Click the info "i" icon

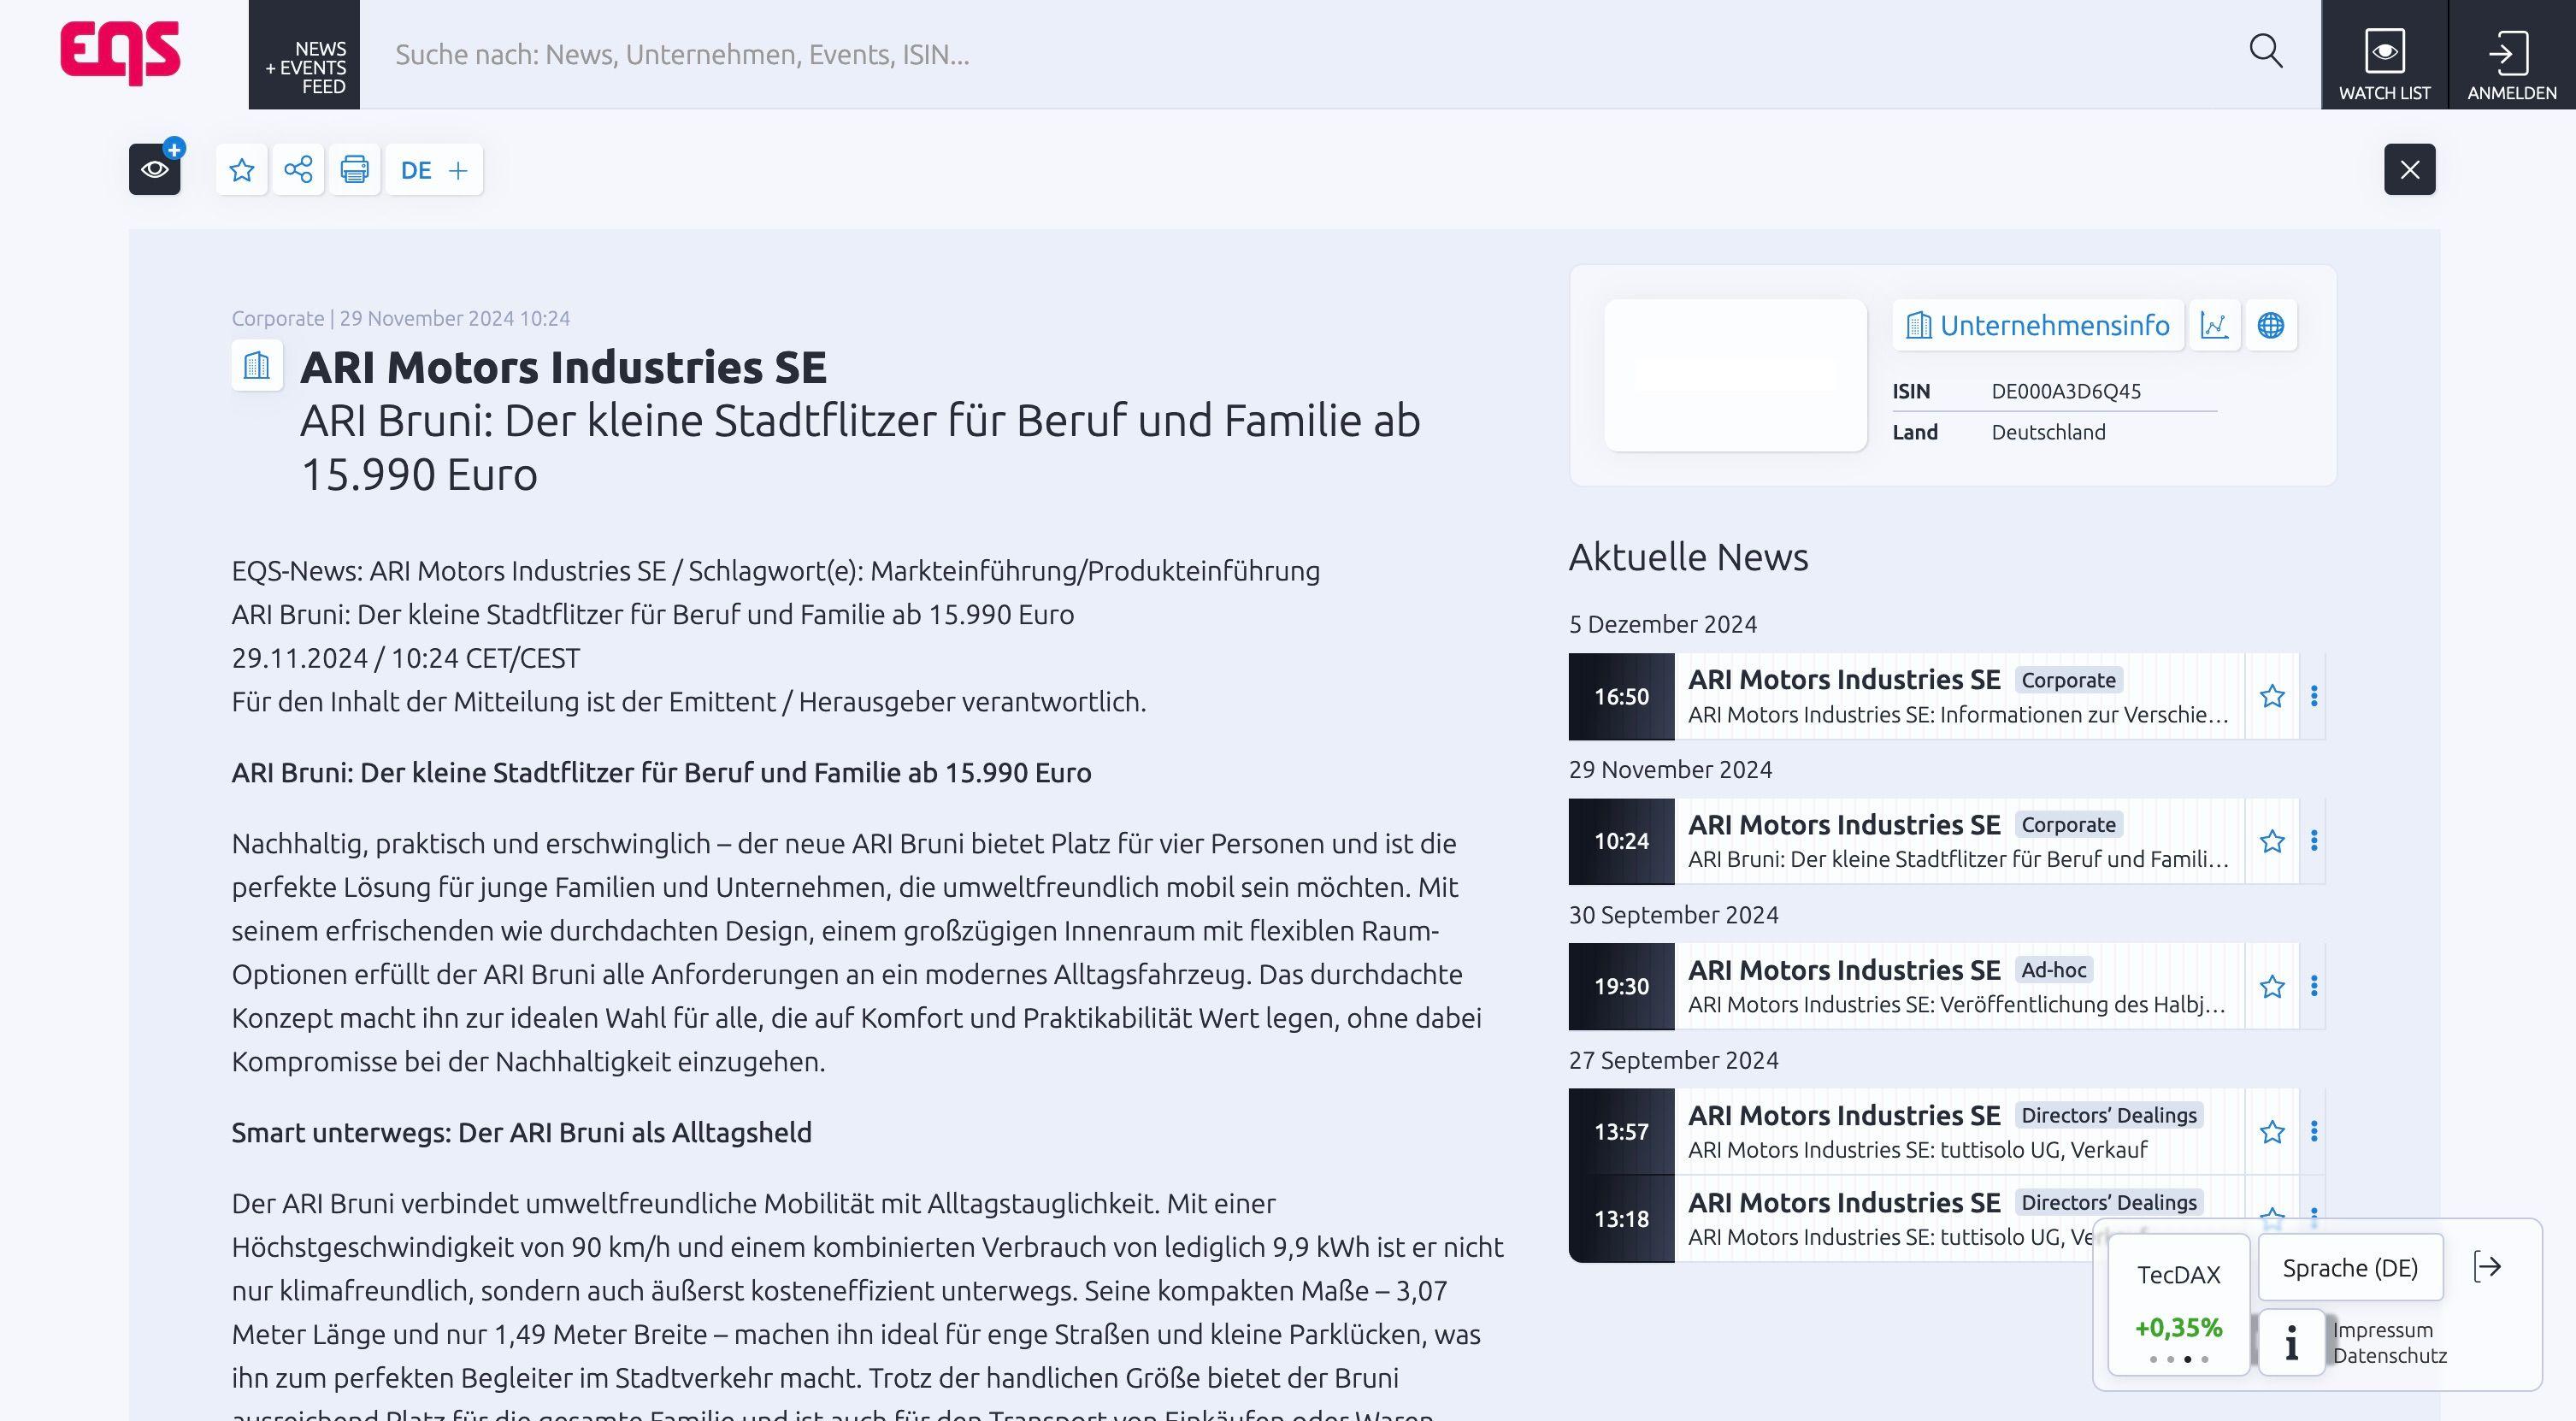tap(2291, 1342)
